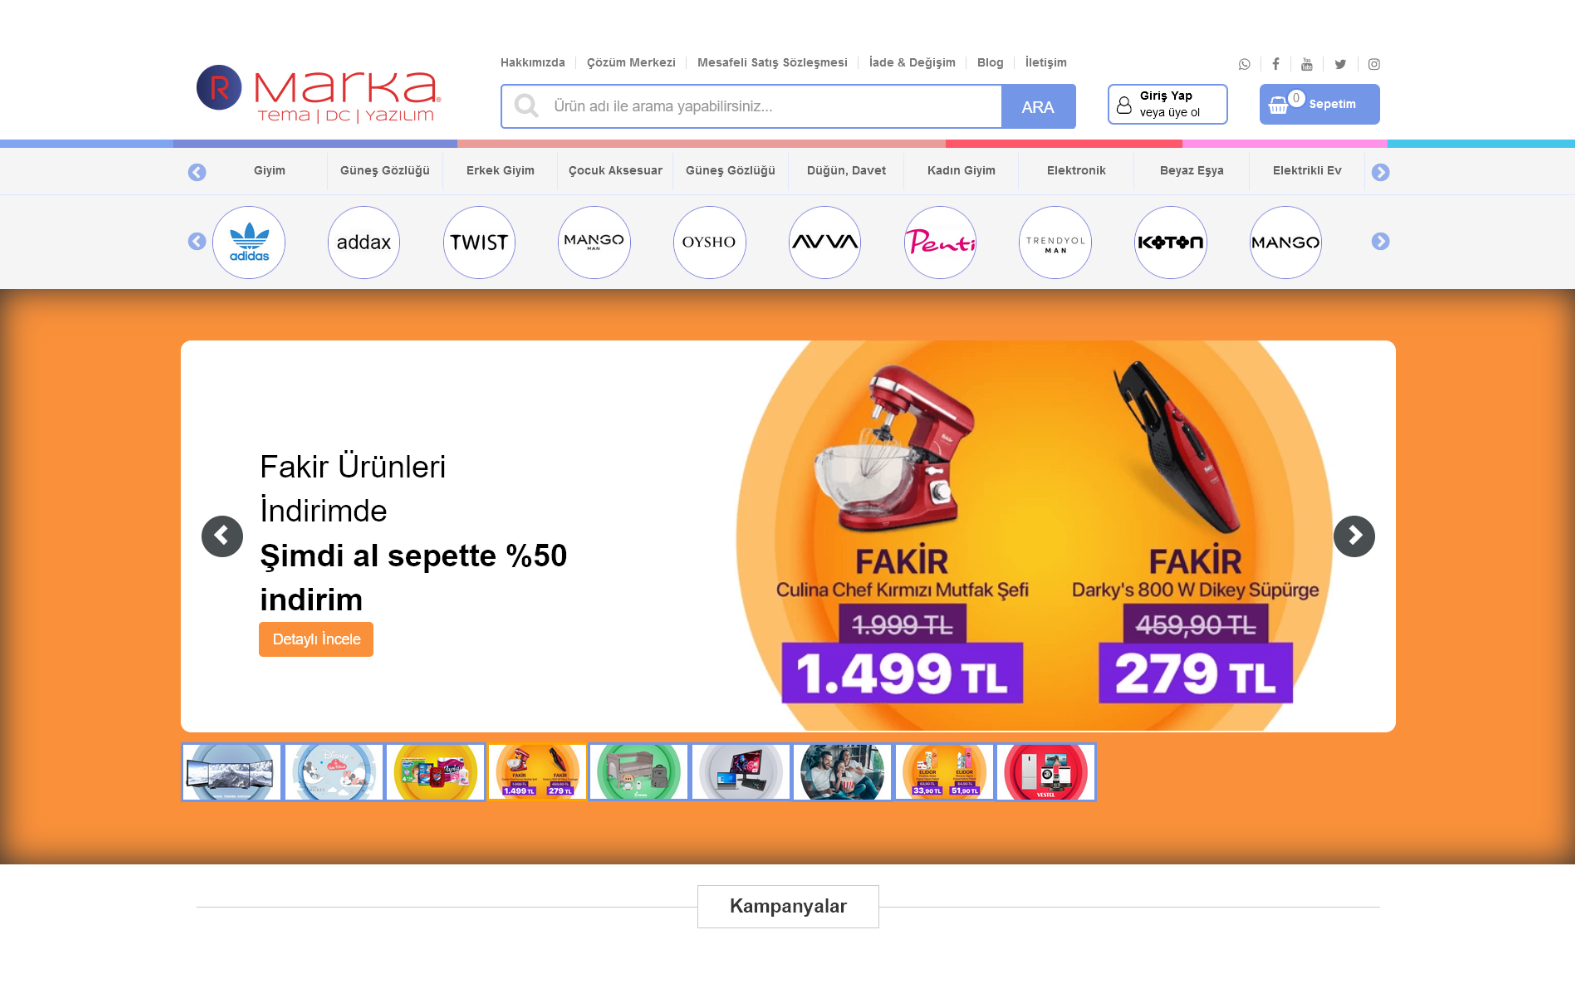Open the Çözüm Merkezi link
The height and width of the screenshot is (984, 1575).
[631, 62]
